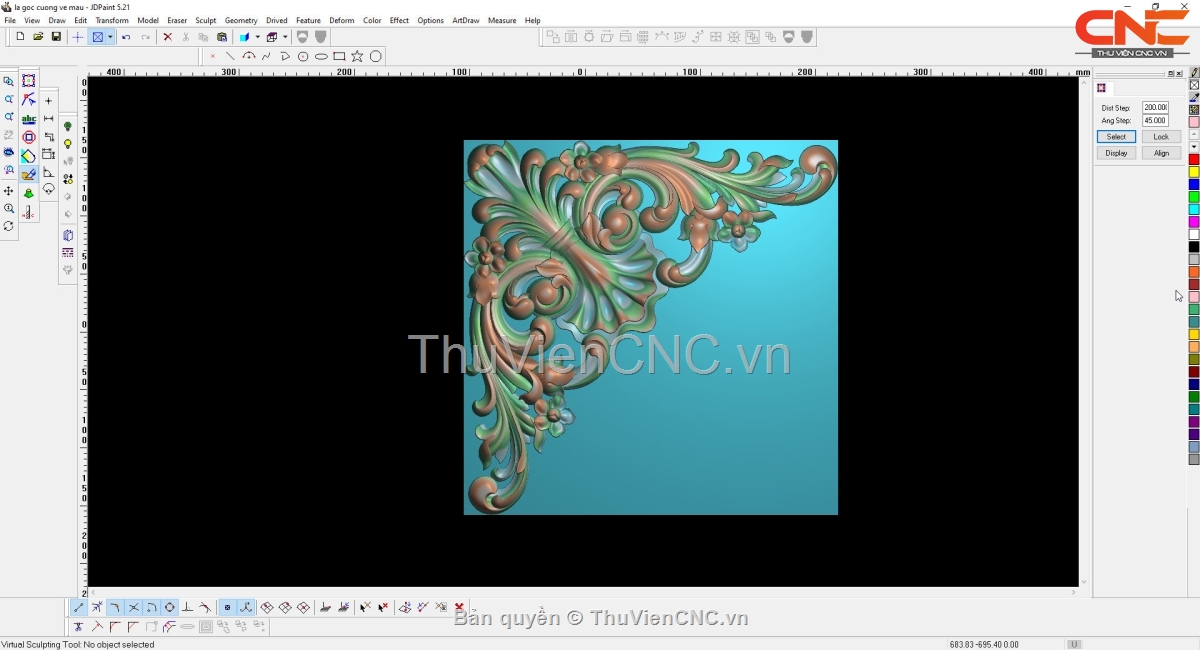The height and width of the screenshot is (650, 1200).
Task: Open dropdown arrow beside wireframe box icon
Action: (284, 37)
